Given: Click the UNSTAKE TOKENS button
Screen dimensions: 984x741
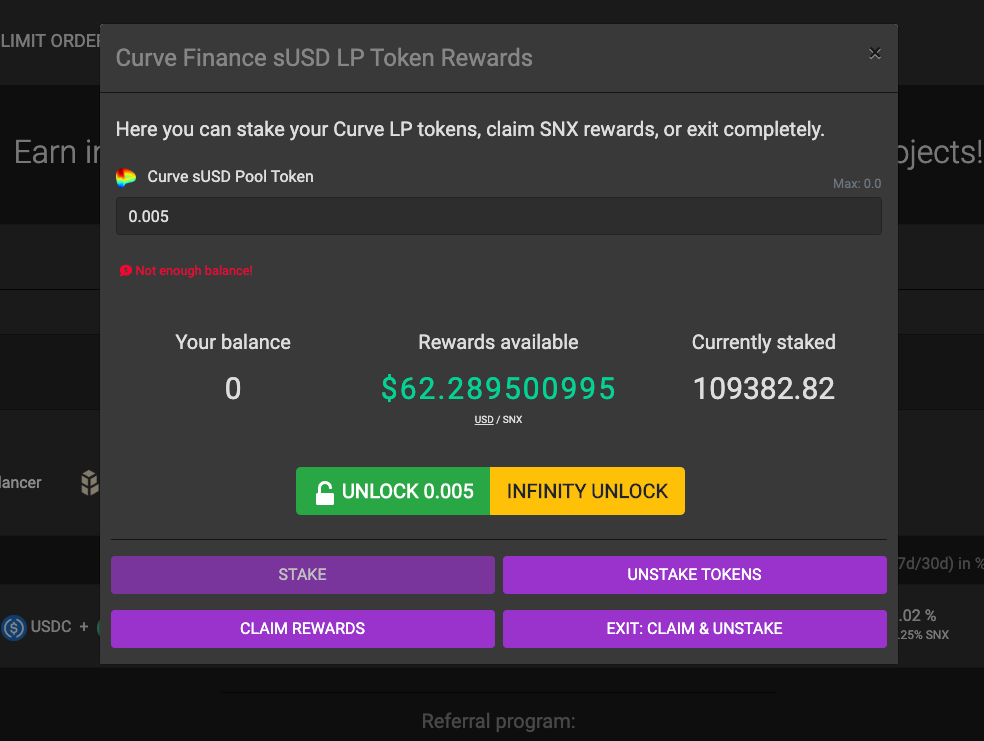Looking at the screenshot, I should pyautogui.click(x=695, y=575).
